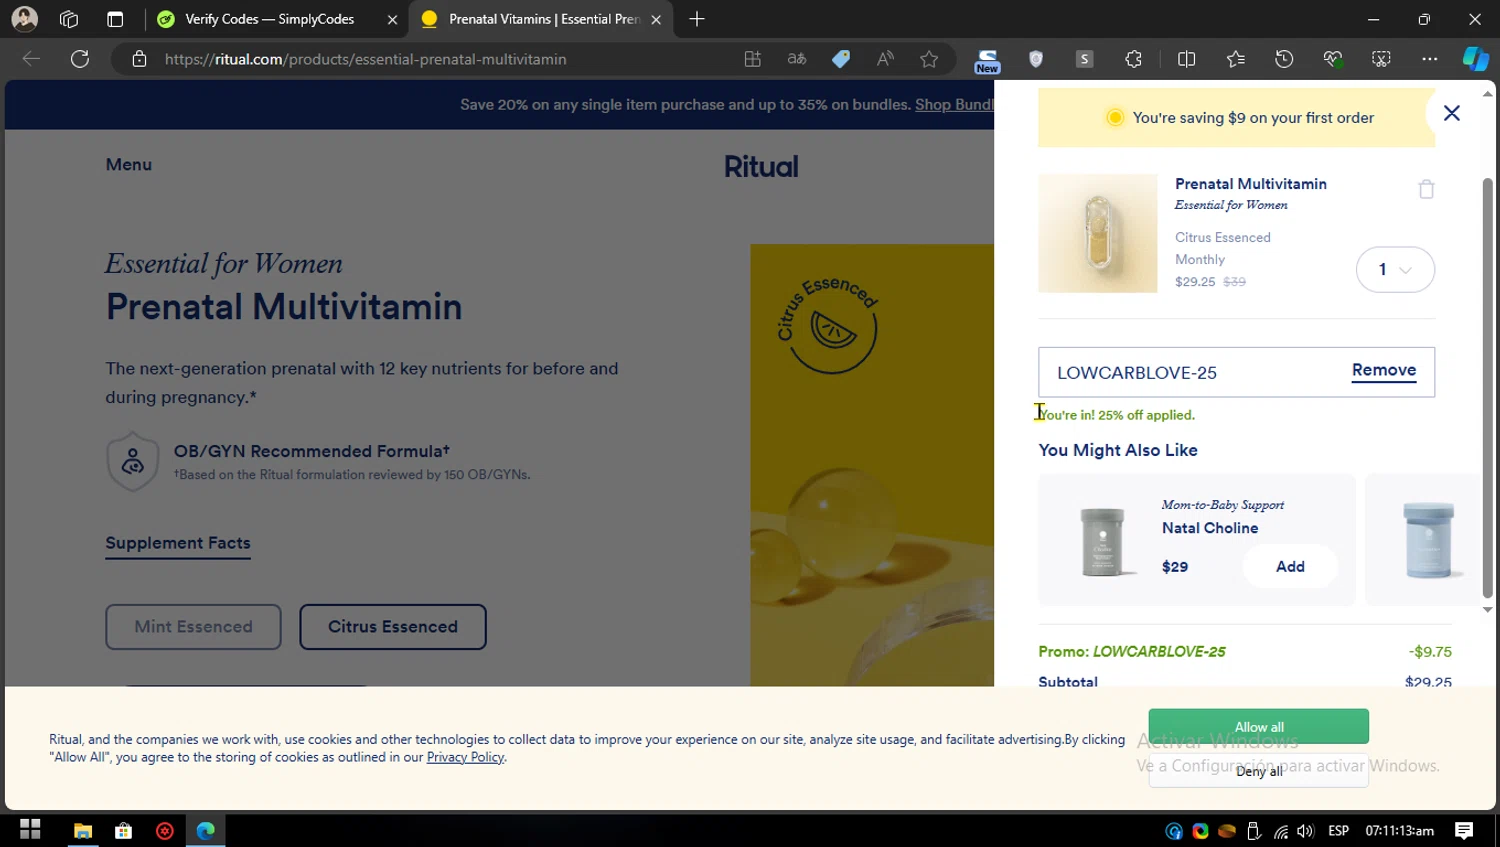This screenshot has width=1500, height=847.
Task: Follow the Shop Bundles banner link
Action: pyautogui.click(x=954, y=104)
